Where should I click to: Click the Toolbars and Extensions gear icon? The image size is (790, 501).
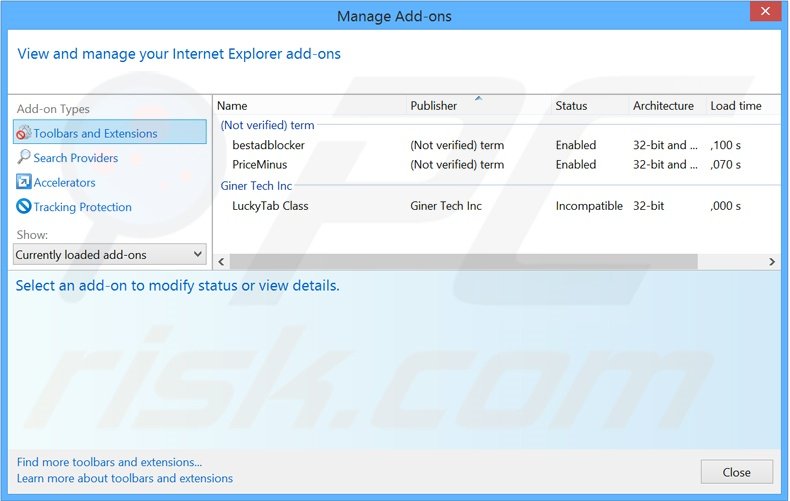24,133
